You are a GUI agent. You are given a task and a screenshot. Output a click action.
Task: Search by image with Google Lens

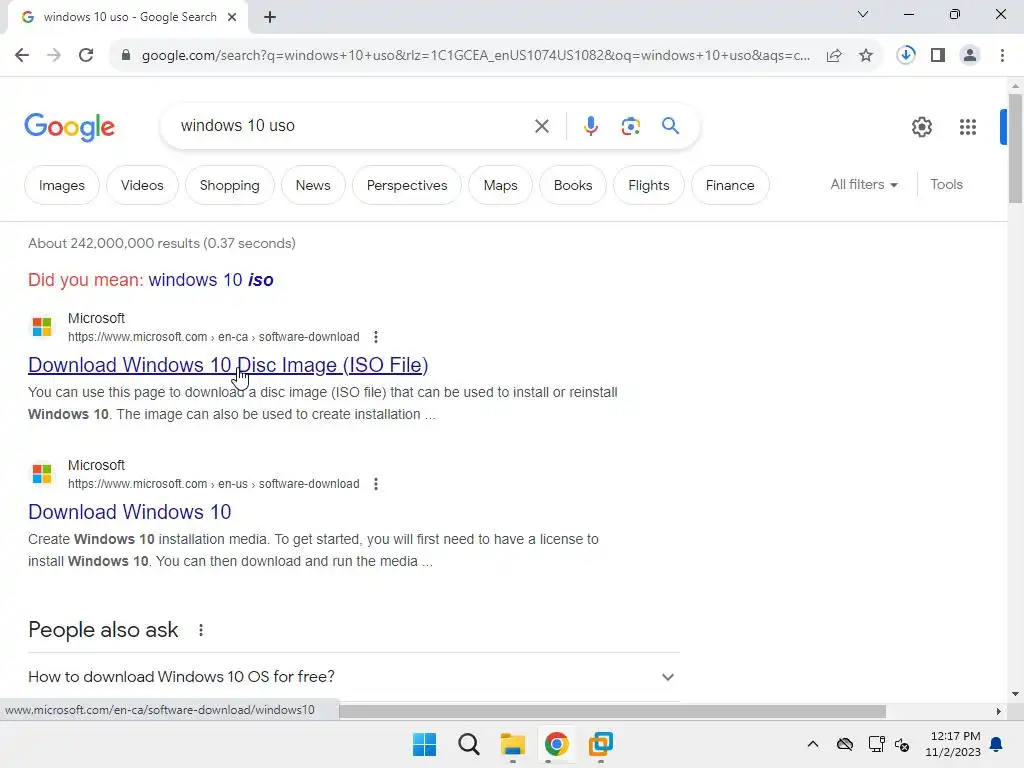630,126
